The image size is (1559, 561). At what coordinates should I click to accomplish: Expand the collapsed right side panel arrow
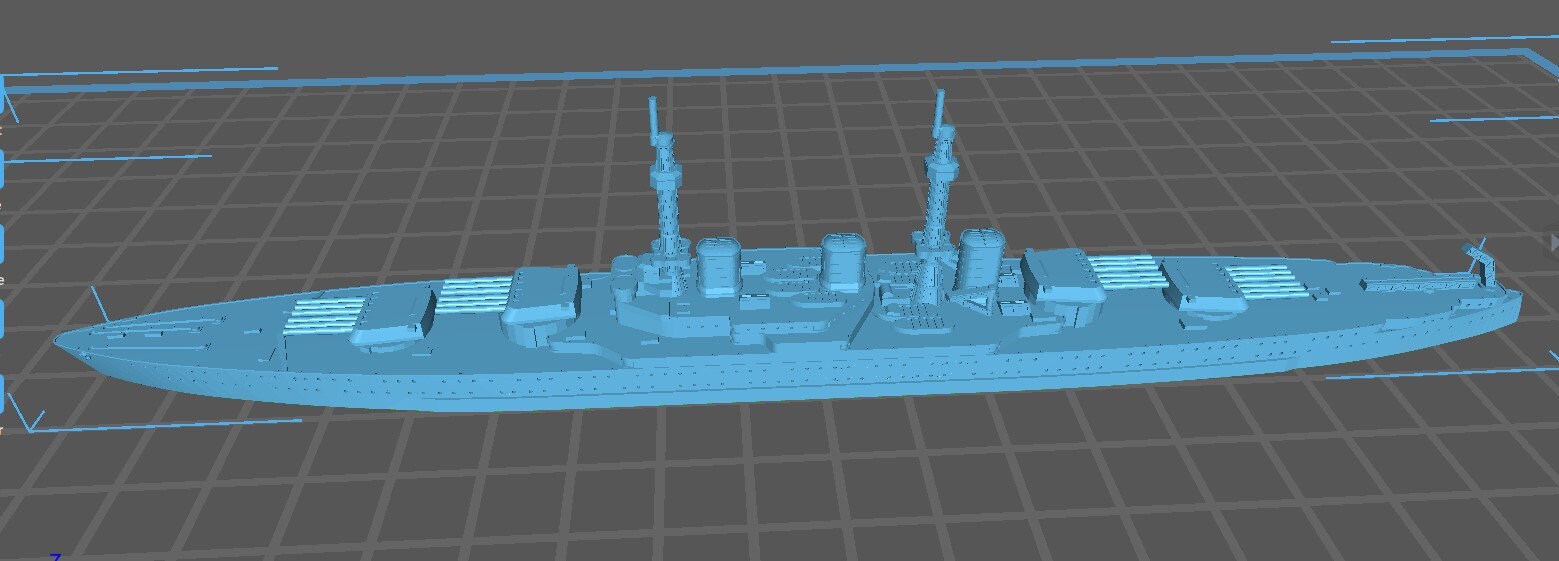coord(1553,243)
